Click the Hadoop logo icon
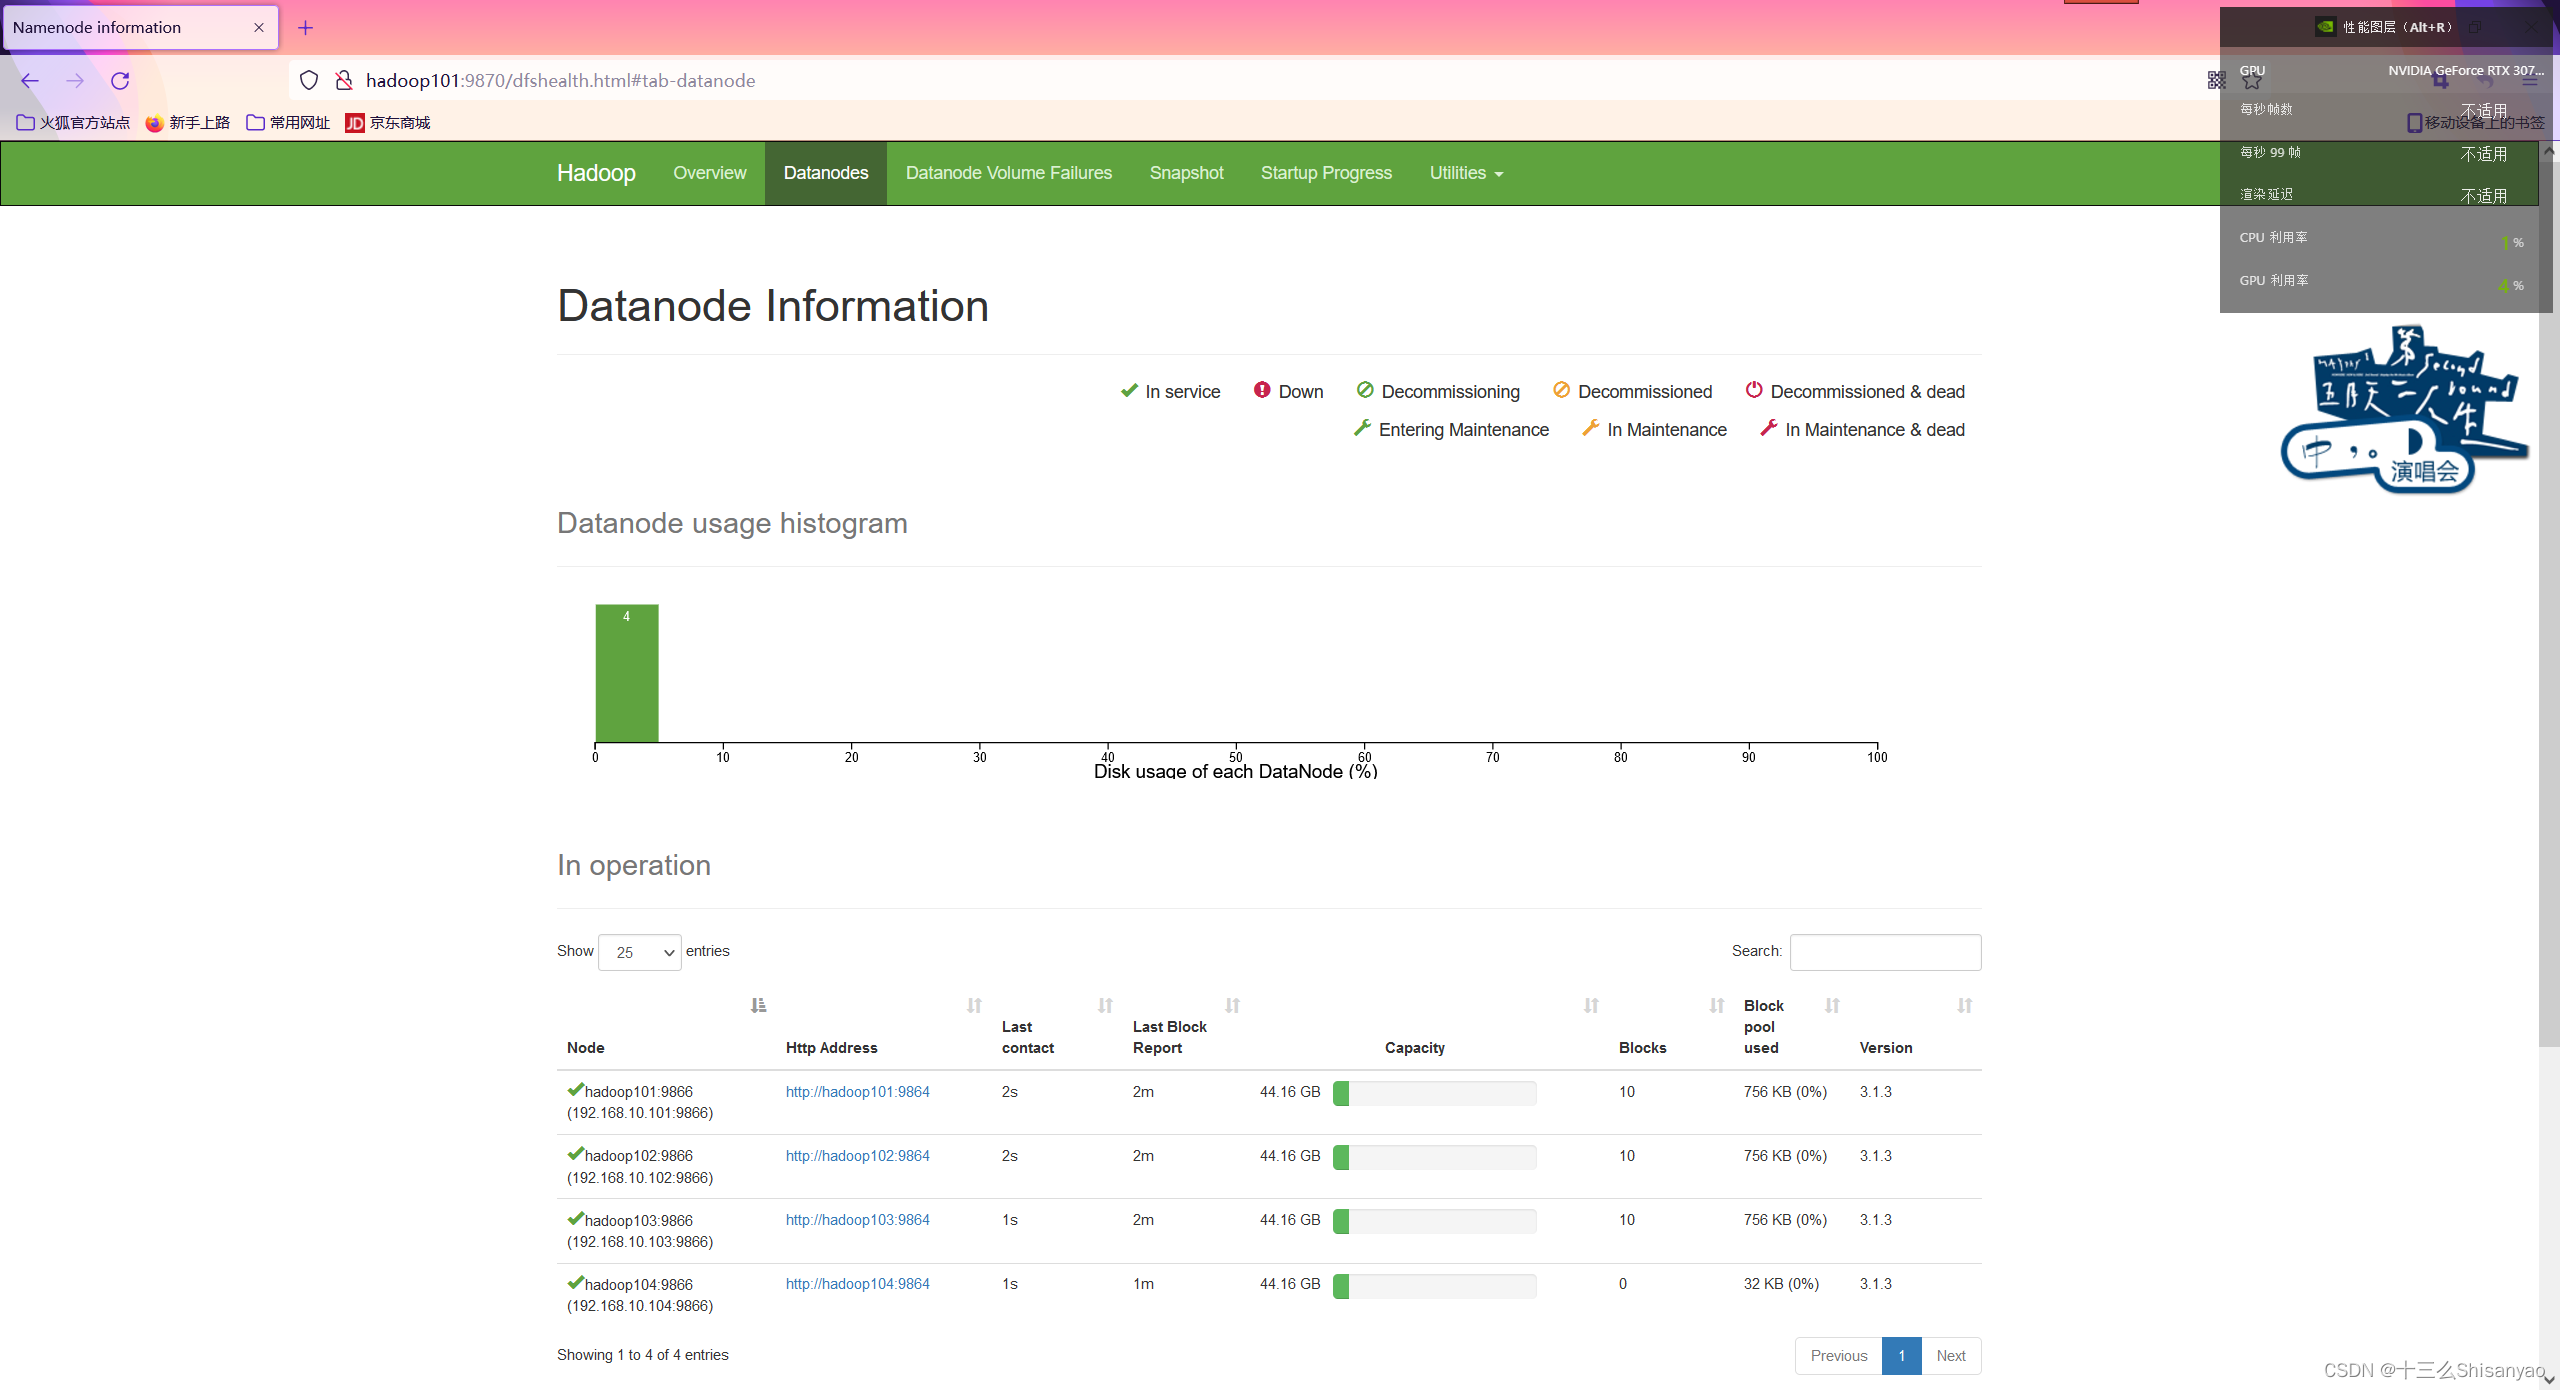 [596, 171]
